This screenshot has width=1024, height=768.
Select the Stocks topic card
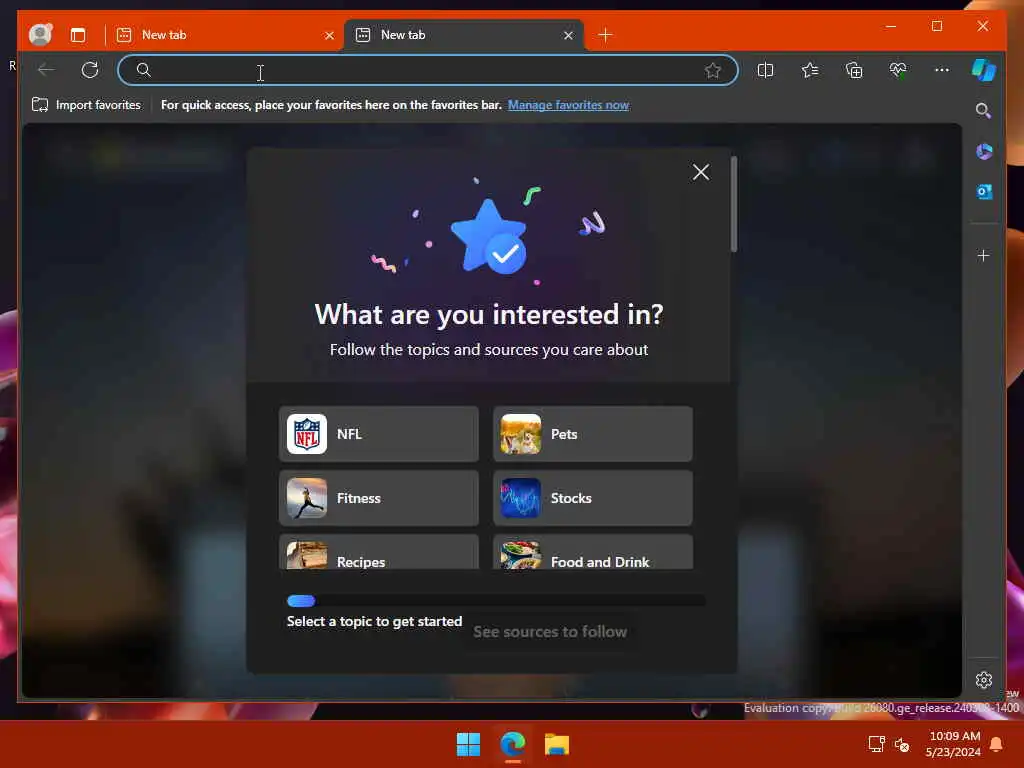[x=593, y=498]
